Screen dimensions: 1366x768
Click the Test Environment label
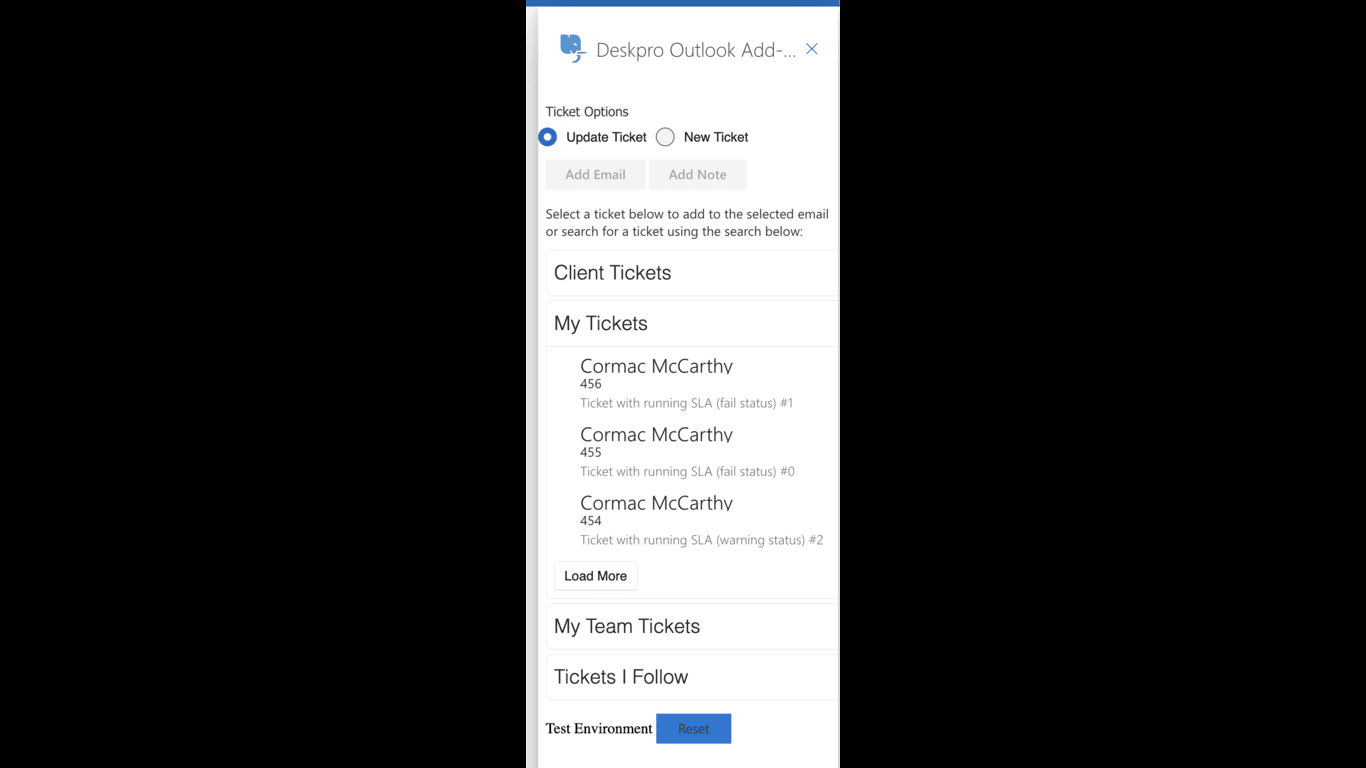(599, 728)
